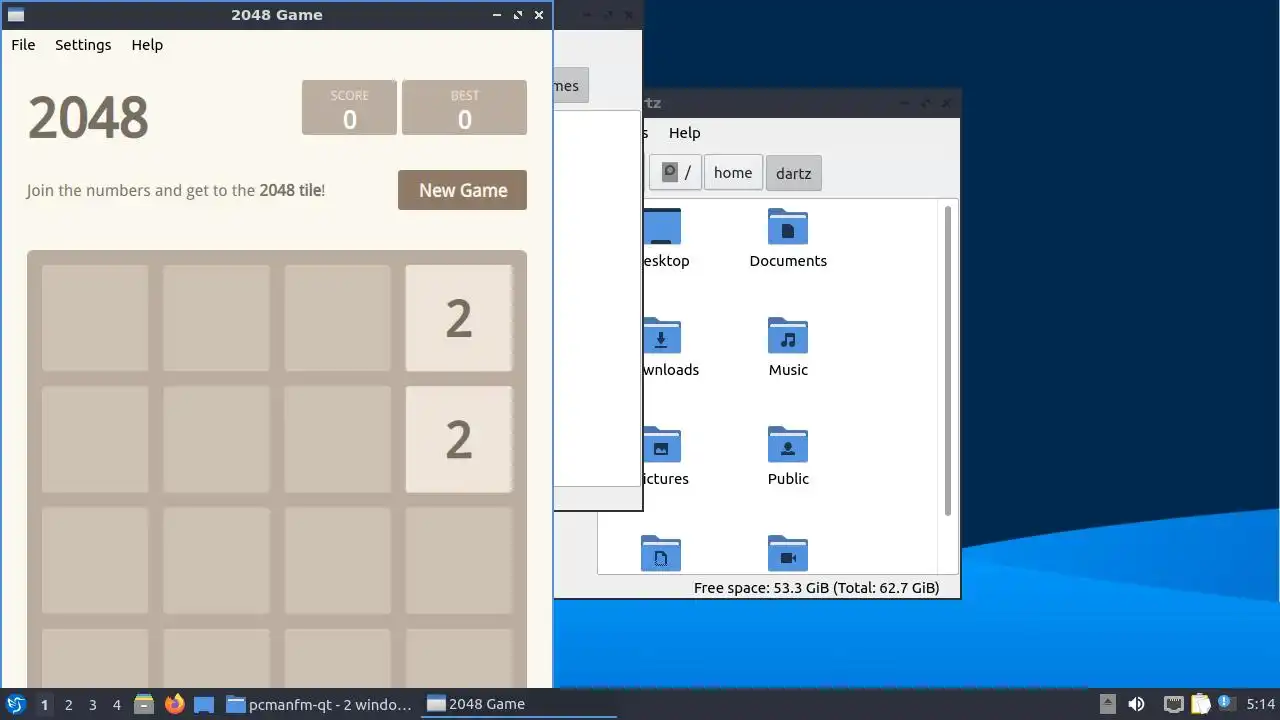Select the Templates folder icon

click(x=661, y=554)
